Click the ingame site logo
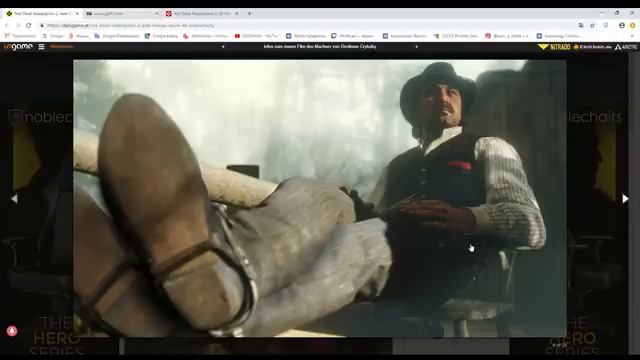Screen dimensions: 640x360 18,47
